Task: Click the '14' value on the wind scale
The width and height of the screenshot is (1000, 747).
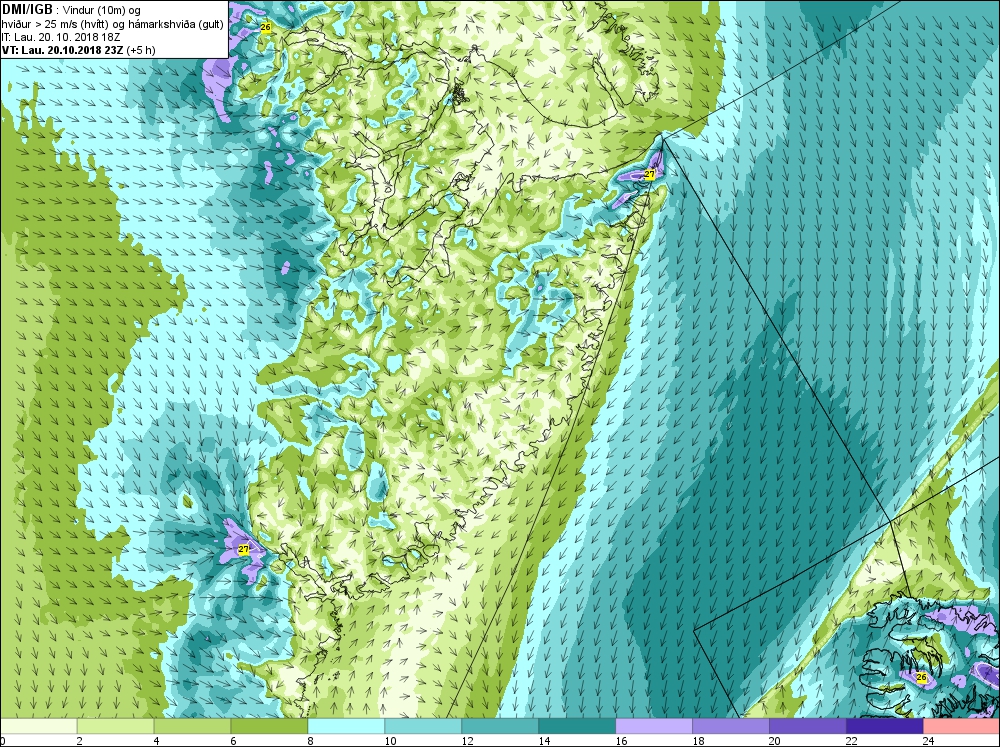Action: tap(544, 741)
